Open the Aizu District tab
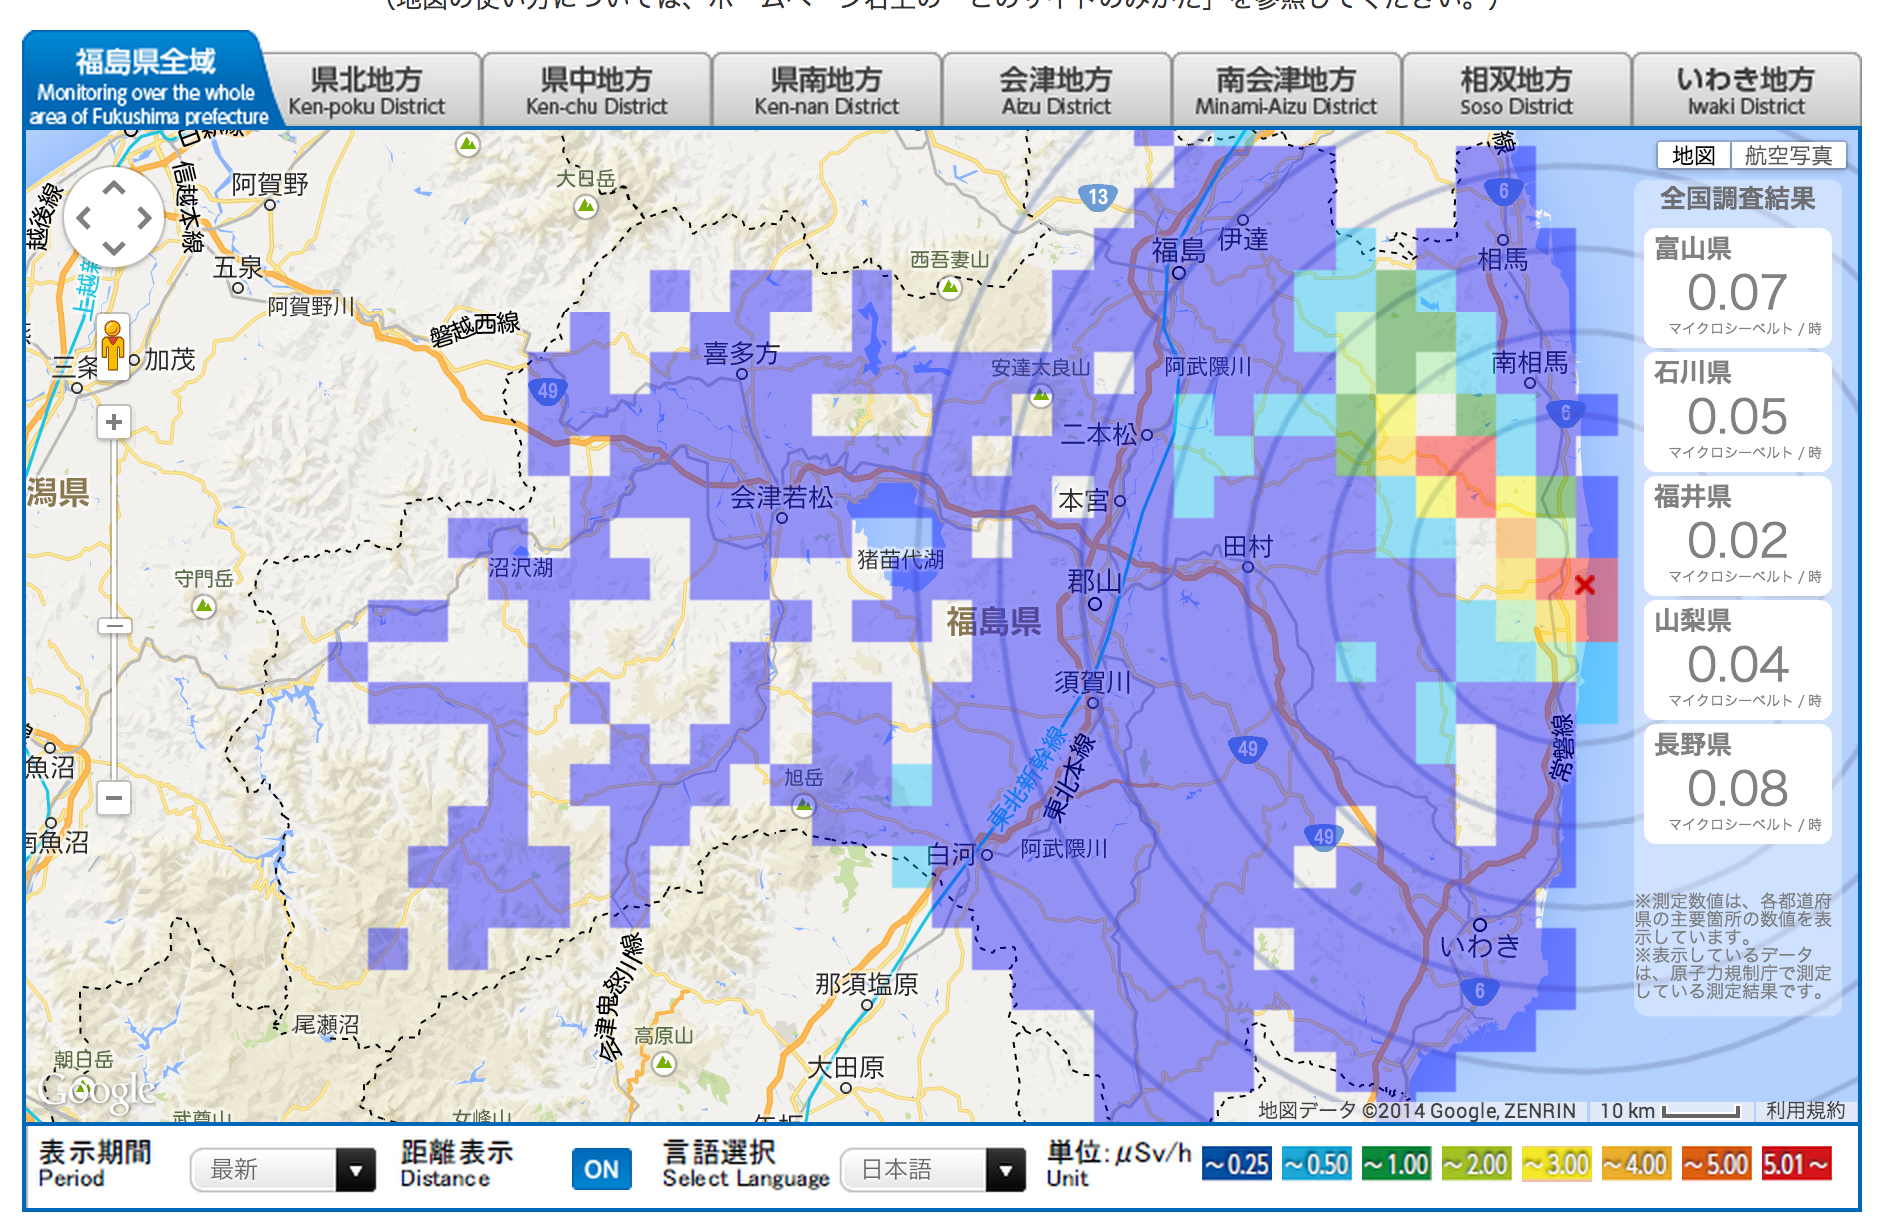1888x1222 pixels. pyautogui.click(x=1057, y=91)
